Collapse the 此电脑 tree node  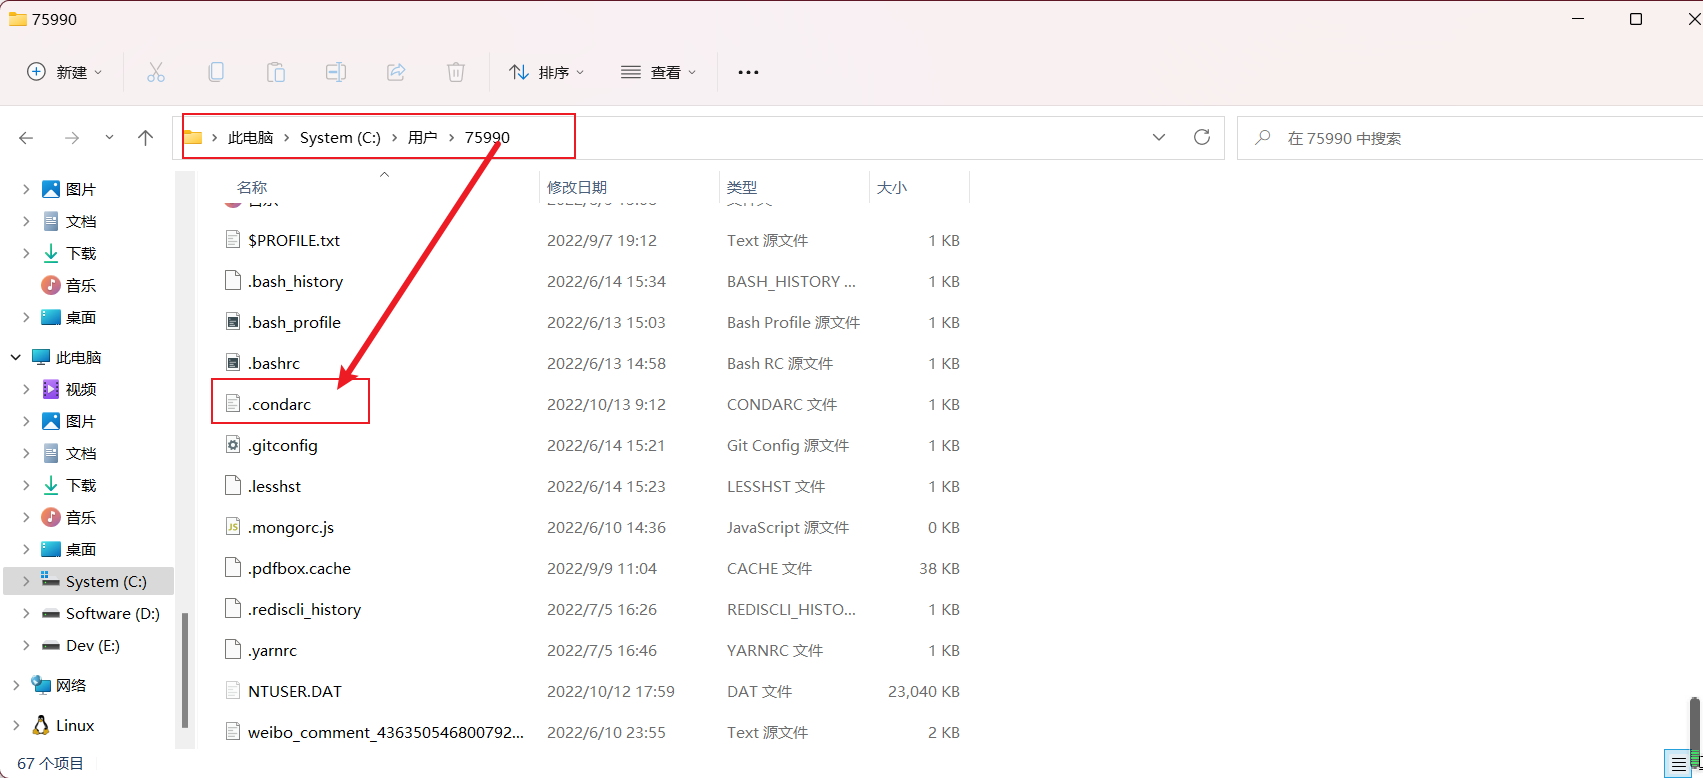pos(16,357)
